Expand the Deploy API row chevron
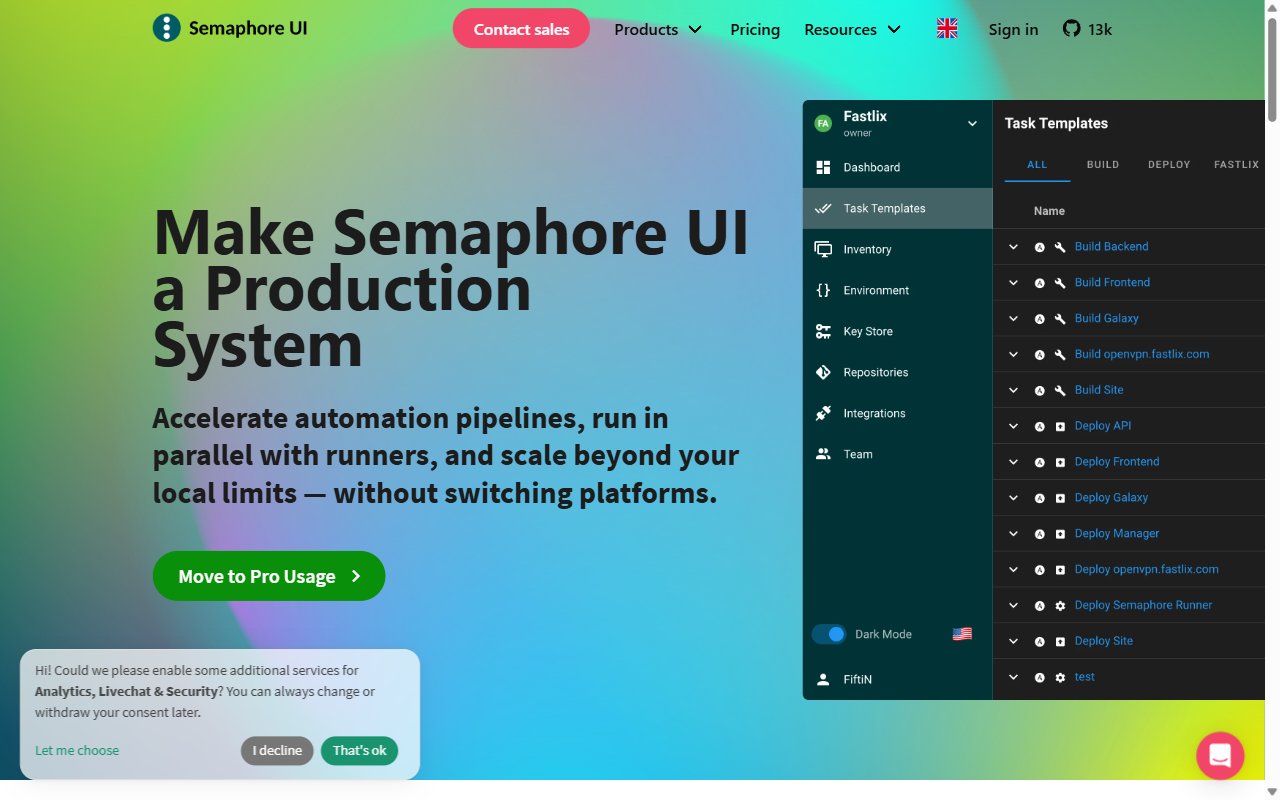 point(1013,426)
